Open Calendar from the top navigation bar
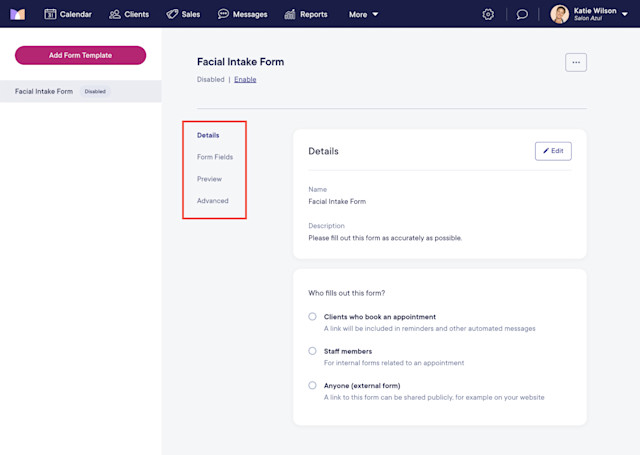640x455 pixels. tap(68, 14)
